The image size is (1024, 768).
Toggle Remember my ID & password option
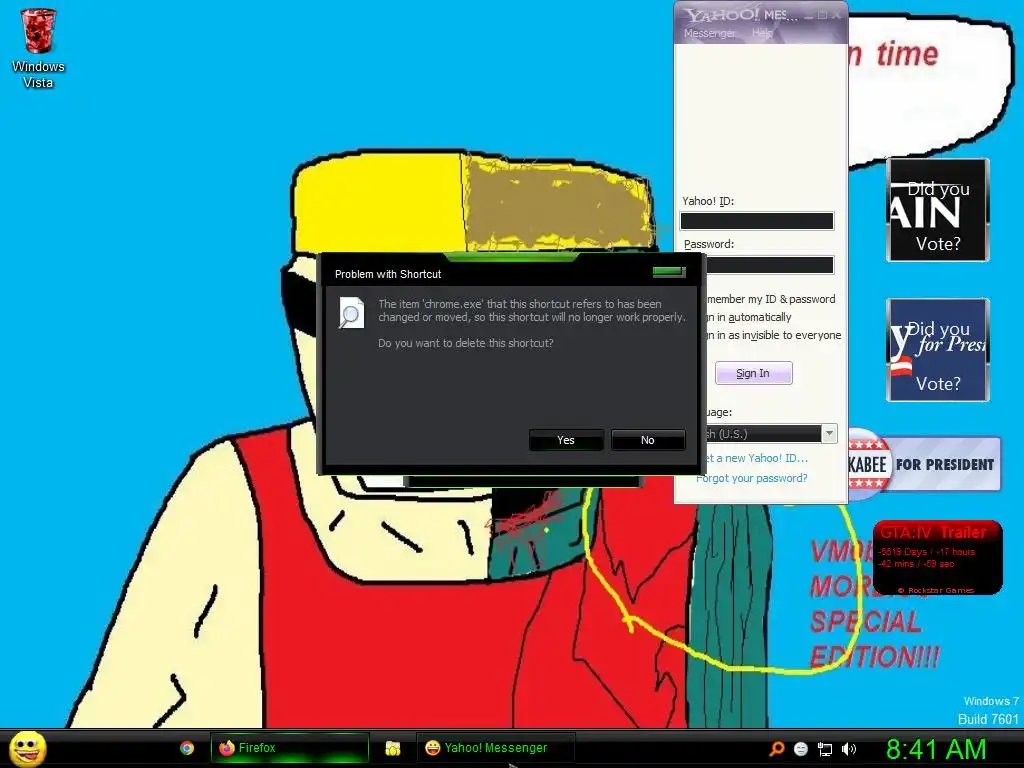point(771,299)
